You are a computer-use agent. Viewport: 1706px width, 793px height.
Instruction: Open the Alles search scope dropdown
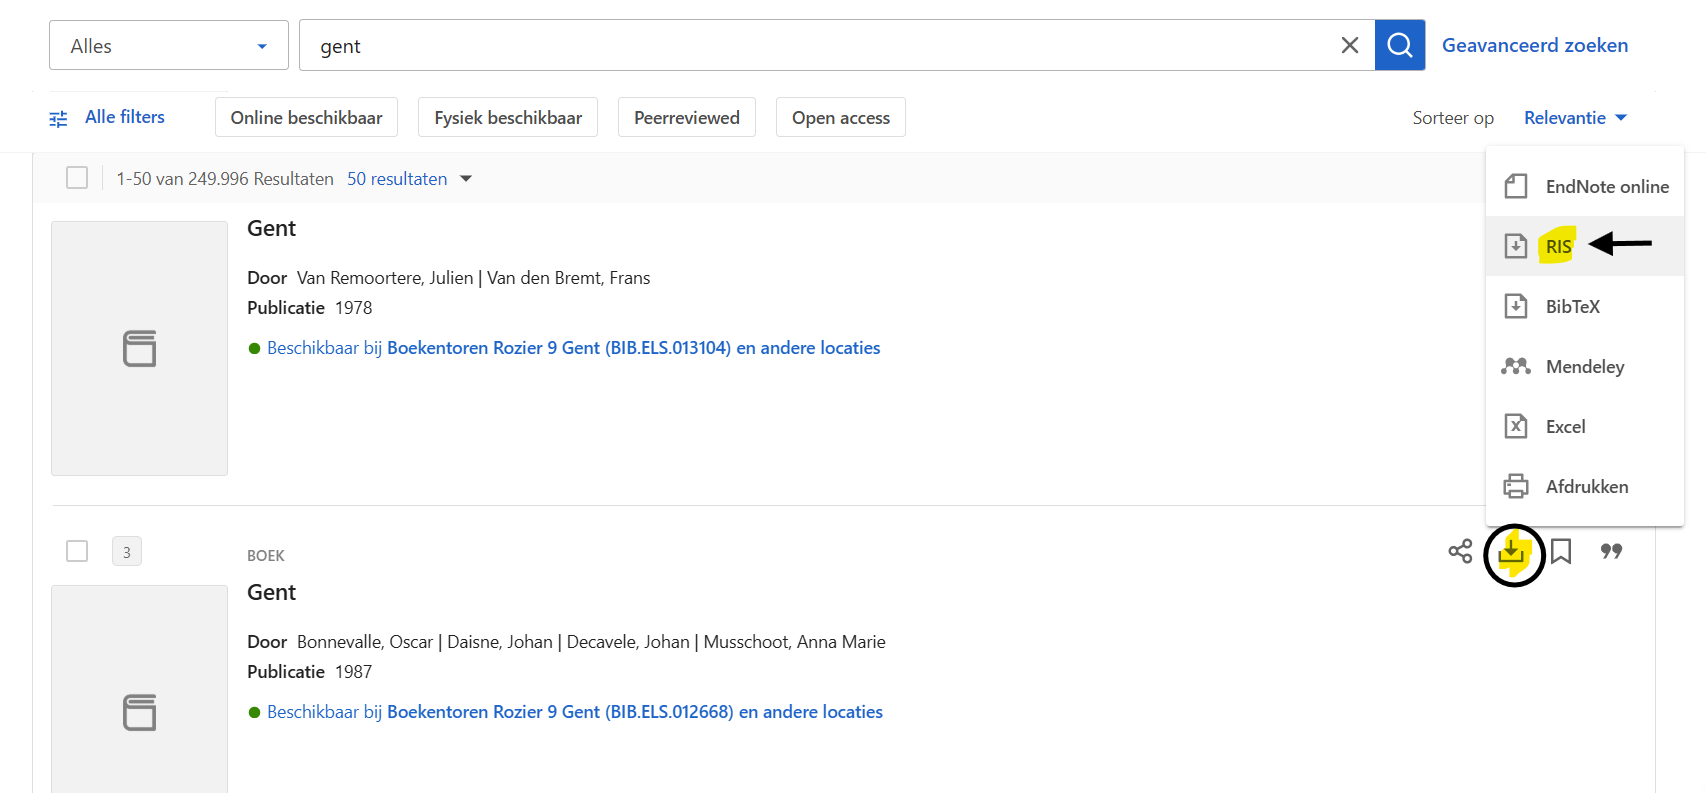[x=168, y=46]
